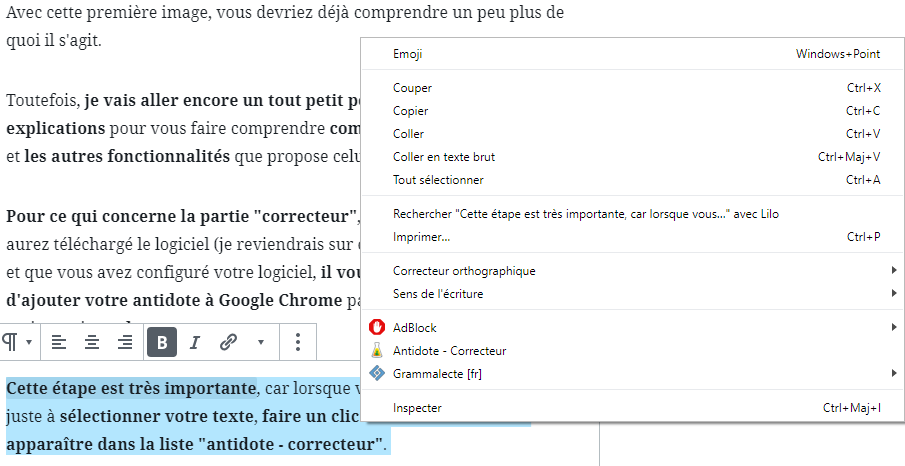Open Inspecter from context menu
905x466 pixels.
coord(417,408)
